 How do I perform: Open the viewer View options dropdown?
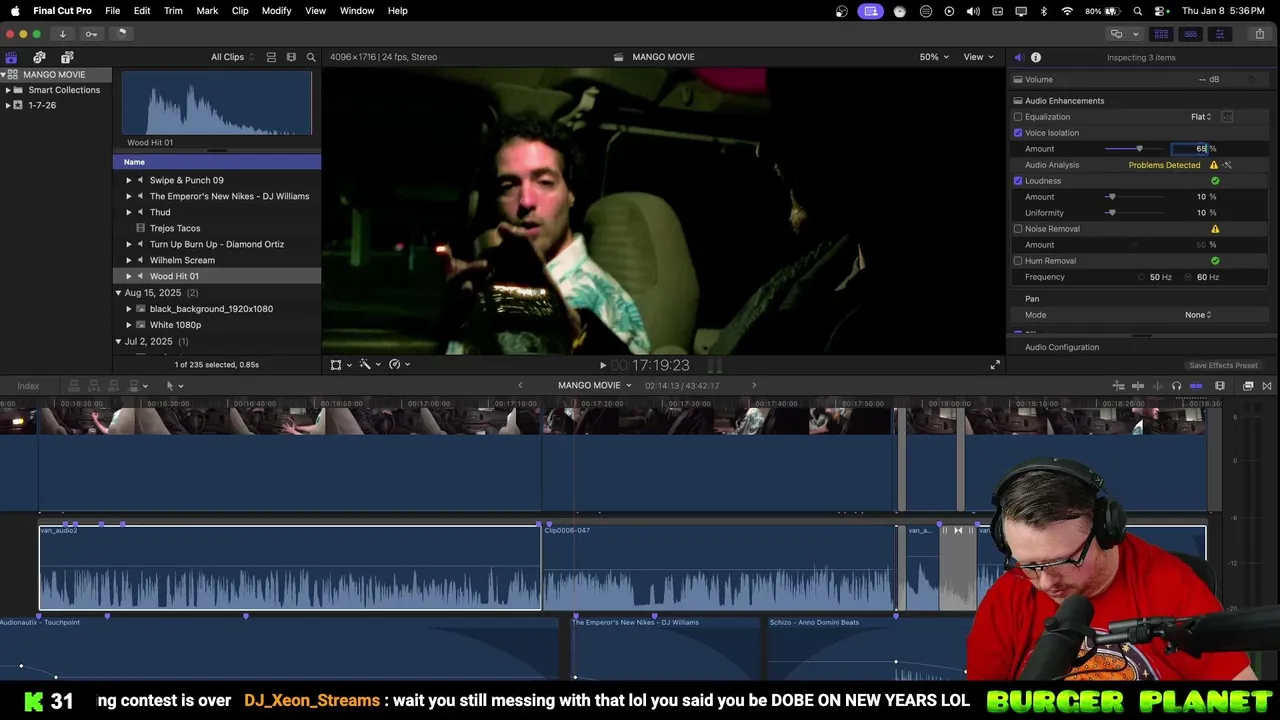tap(978, 57)
